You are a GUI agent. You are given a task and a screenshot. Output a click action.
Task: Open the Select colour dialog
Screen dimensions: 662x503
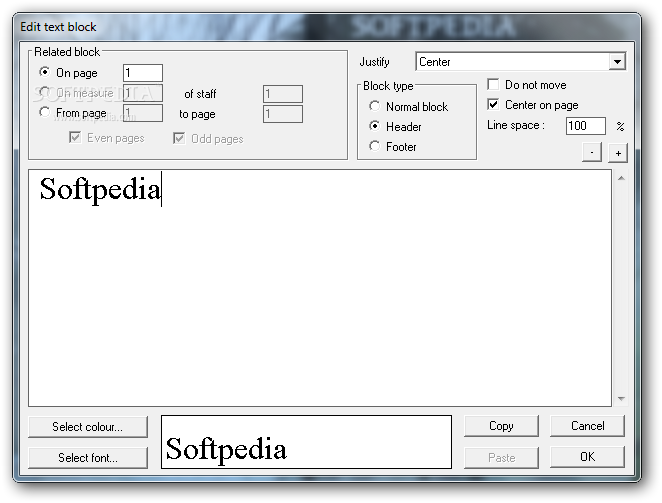(x=88, y=427)
